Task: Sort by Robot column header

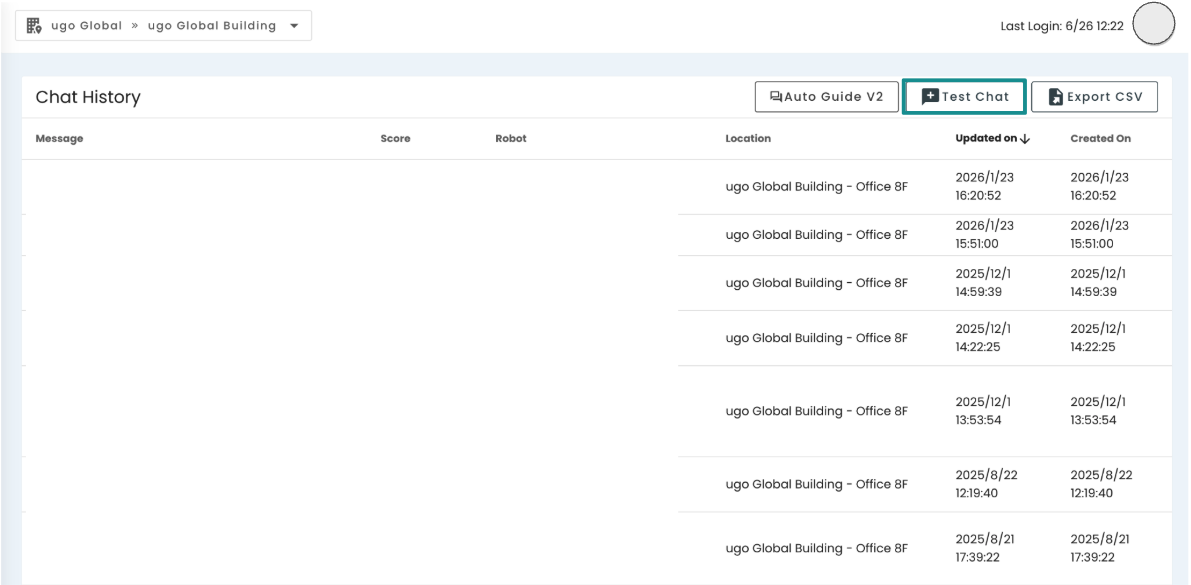Action: coord(510,138)
